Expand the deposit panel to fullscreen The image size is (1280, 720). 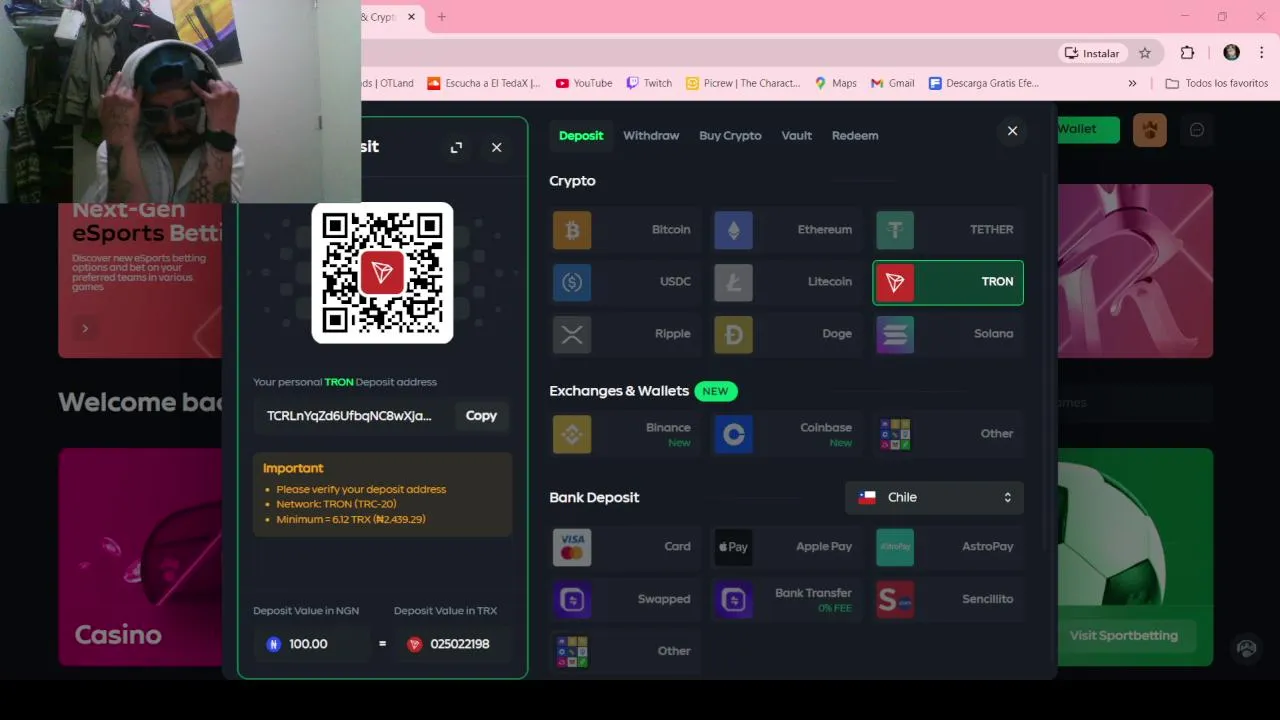pyautogui.click(x=456, y=147)
